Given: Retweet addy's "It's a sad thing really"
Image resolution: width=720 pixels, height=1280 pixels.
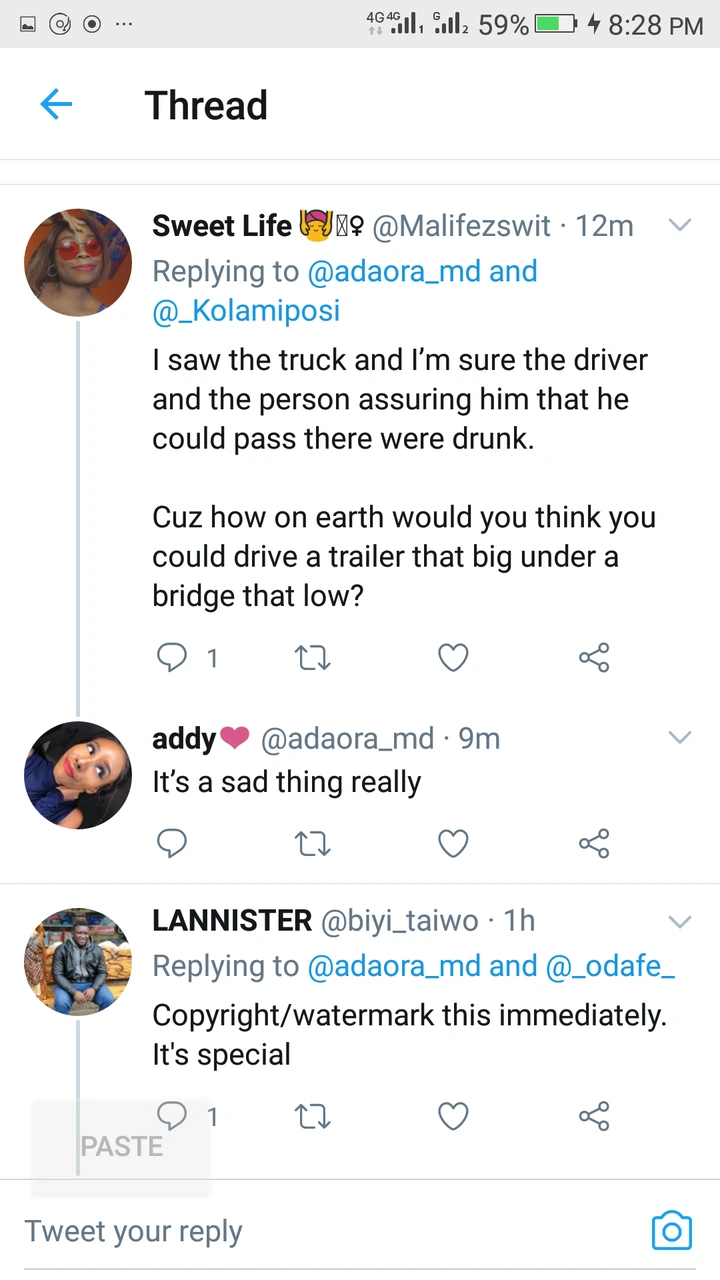Looking at the screenshot, I should tap(313, 844).
